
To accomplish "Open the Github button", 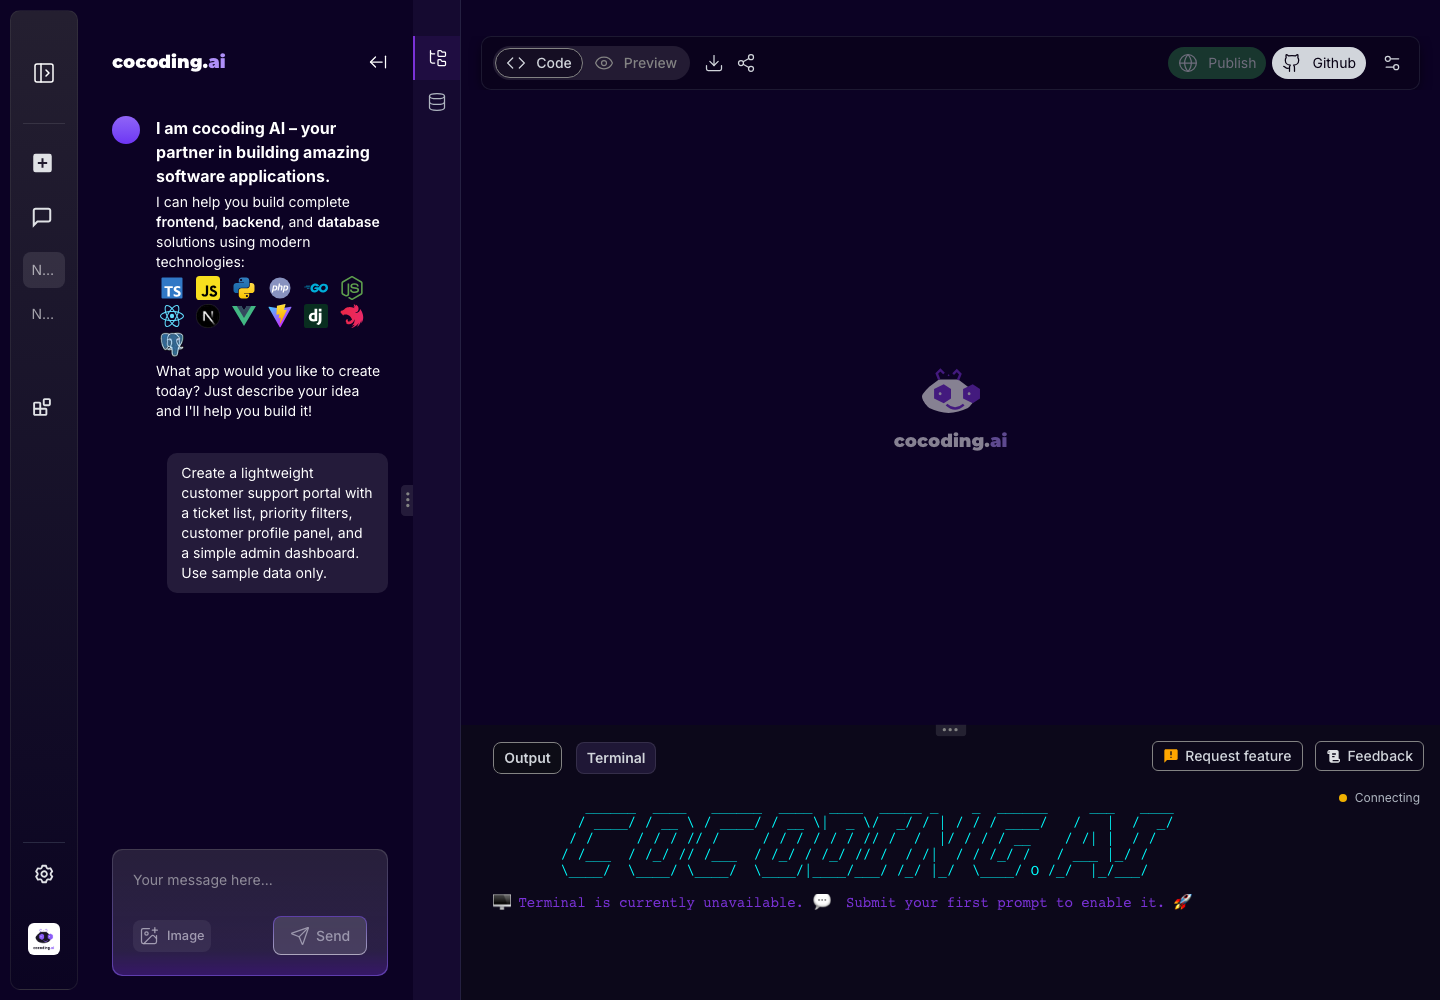I will click(x=1319, y=63).
